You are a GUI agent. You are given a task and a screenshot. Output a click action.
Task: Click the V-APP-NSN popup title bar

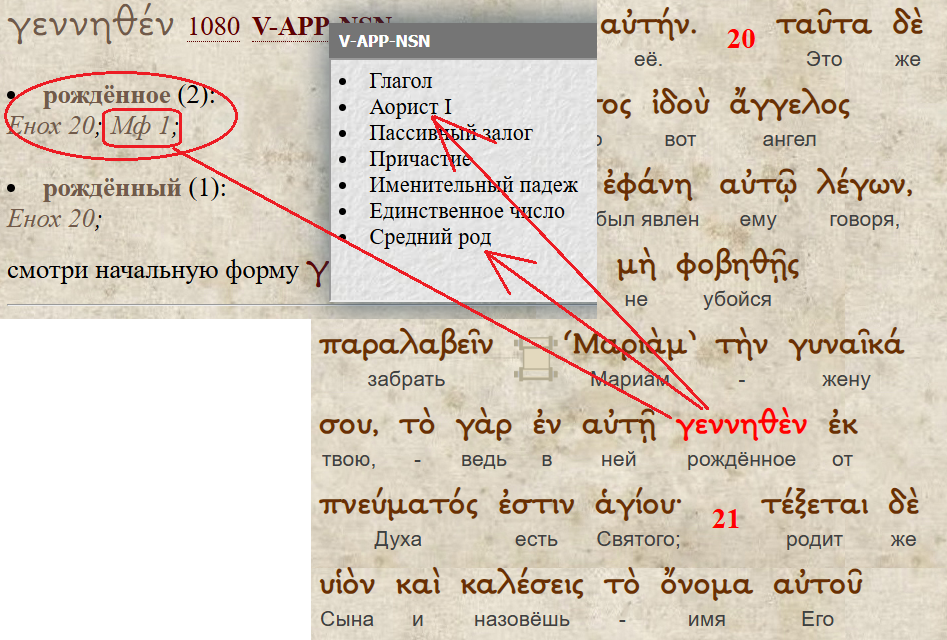pos(463,40)
